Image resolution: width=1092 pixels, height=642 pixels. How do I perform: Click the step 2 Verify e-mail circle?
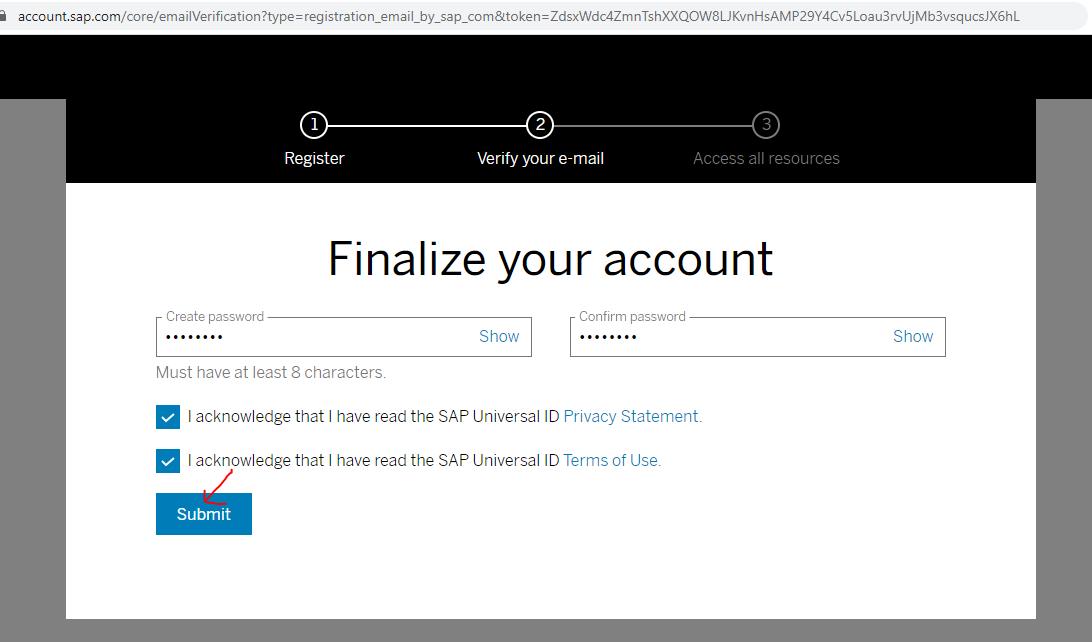pyautogui.click(x=540, y=125)
